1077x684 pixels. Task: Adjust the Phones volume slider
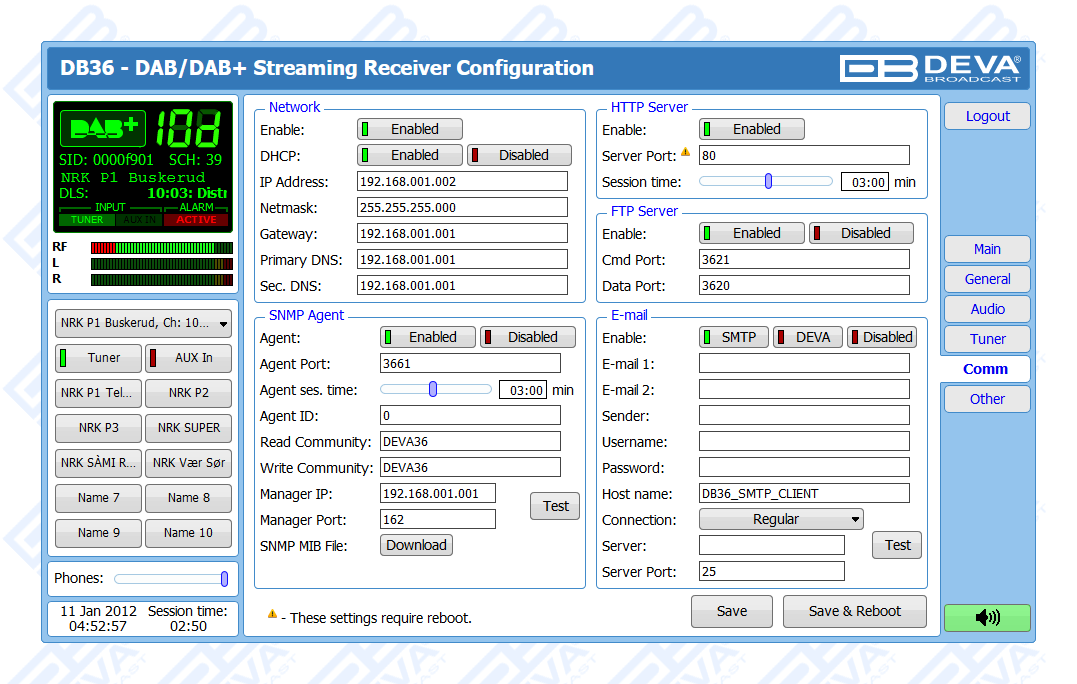tap(224, 579)
